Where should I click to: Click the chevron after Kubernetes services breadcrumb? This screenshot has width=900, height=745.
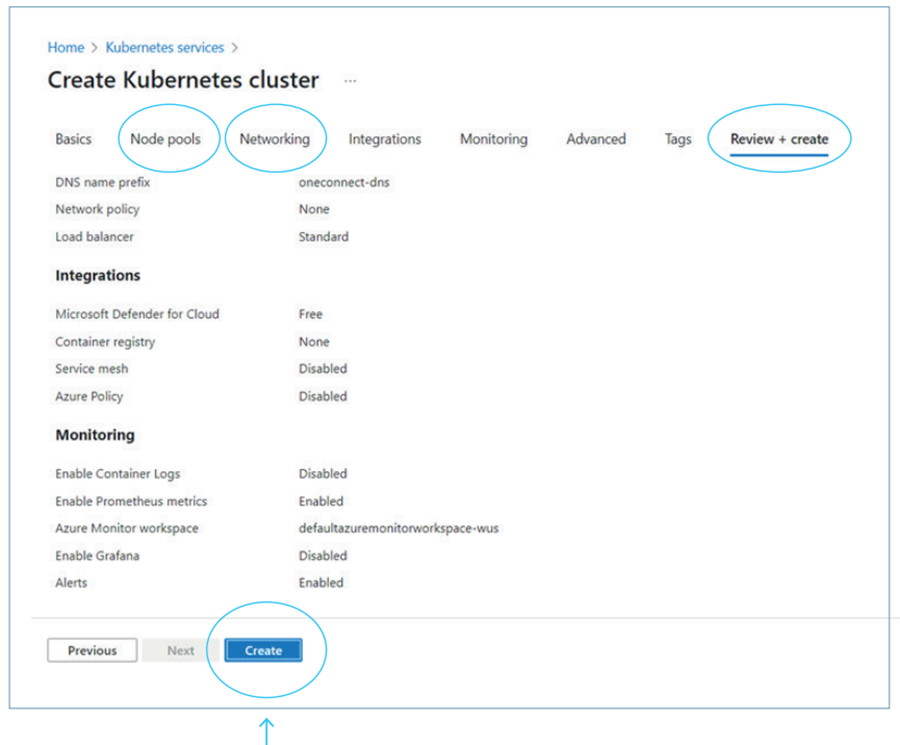pyautogui.click(x=234, y=47)
